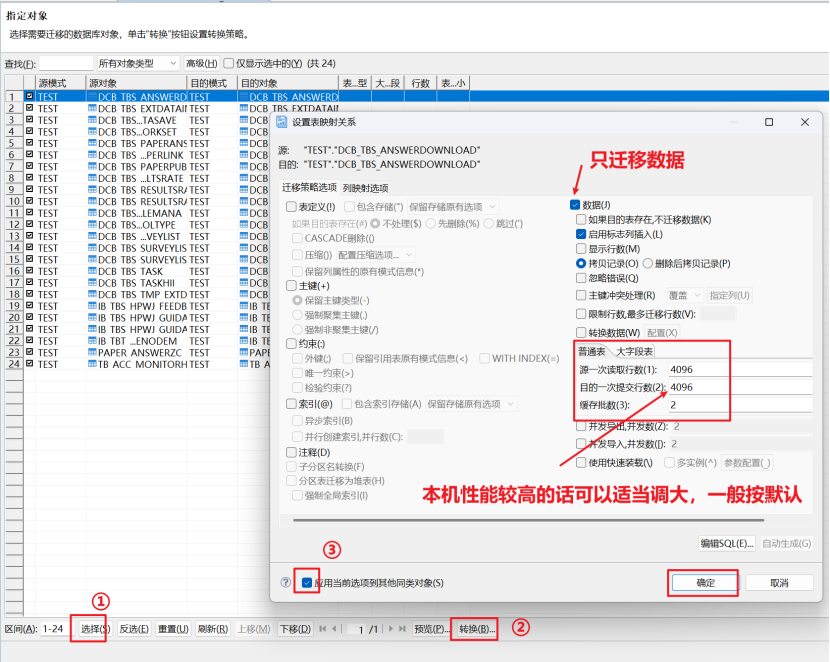Click 查找(F) search input field
830x662 pixels.
[66, 64]
